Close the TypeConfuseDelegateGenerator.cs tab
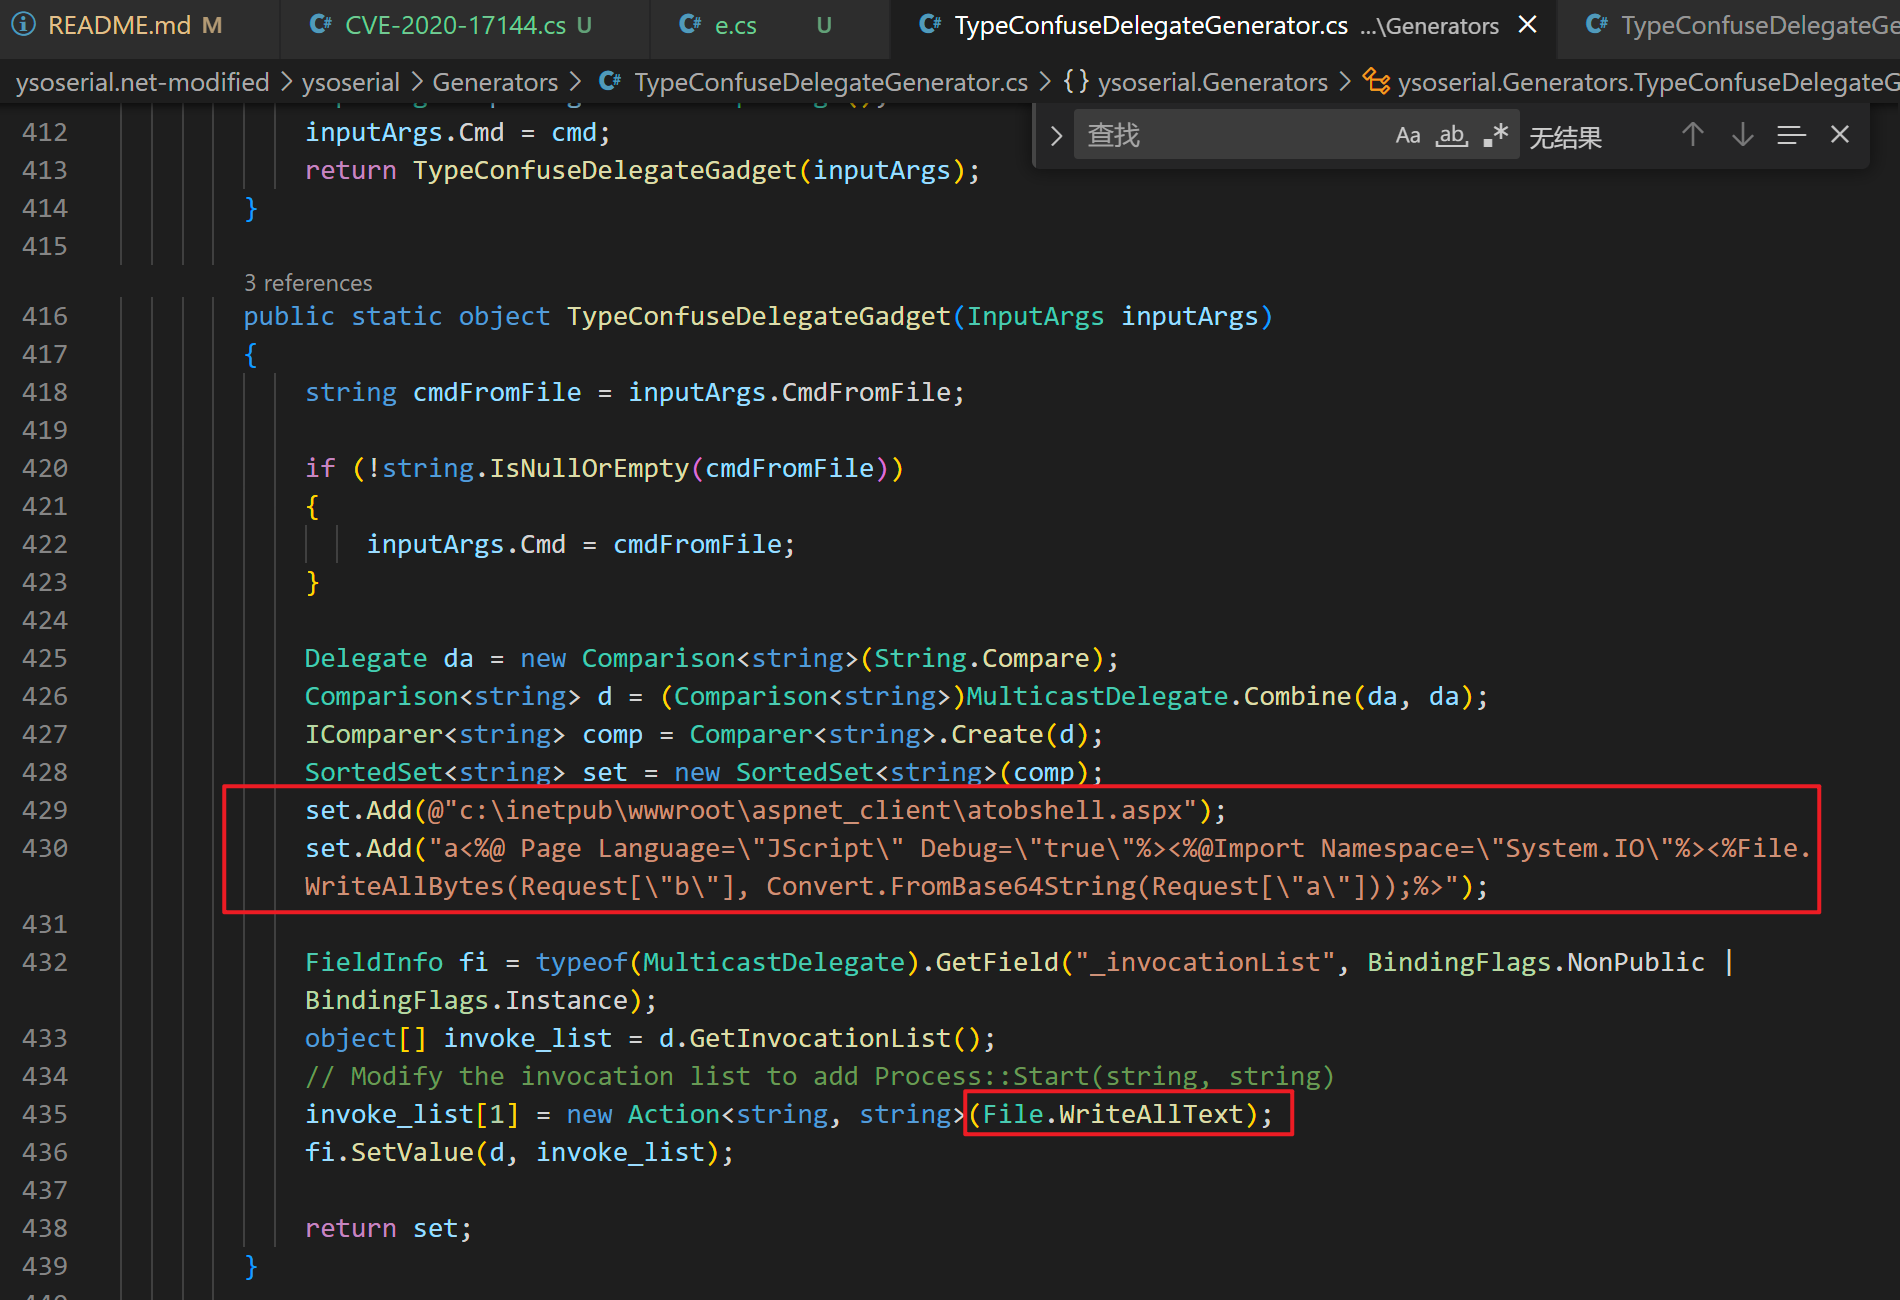The width and height of the screenshot is (1900, 1300). click(x=1527, y=24)
